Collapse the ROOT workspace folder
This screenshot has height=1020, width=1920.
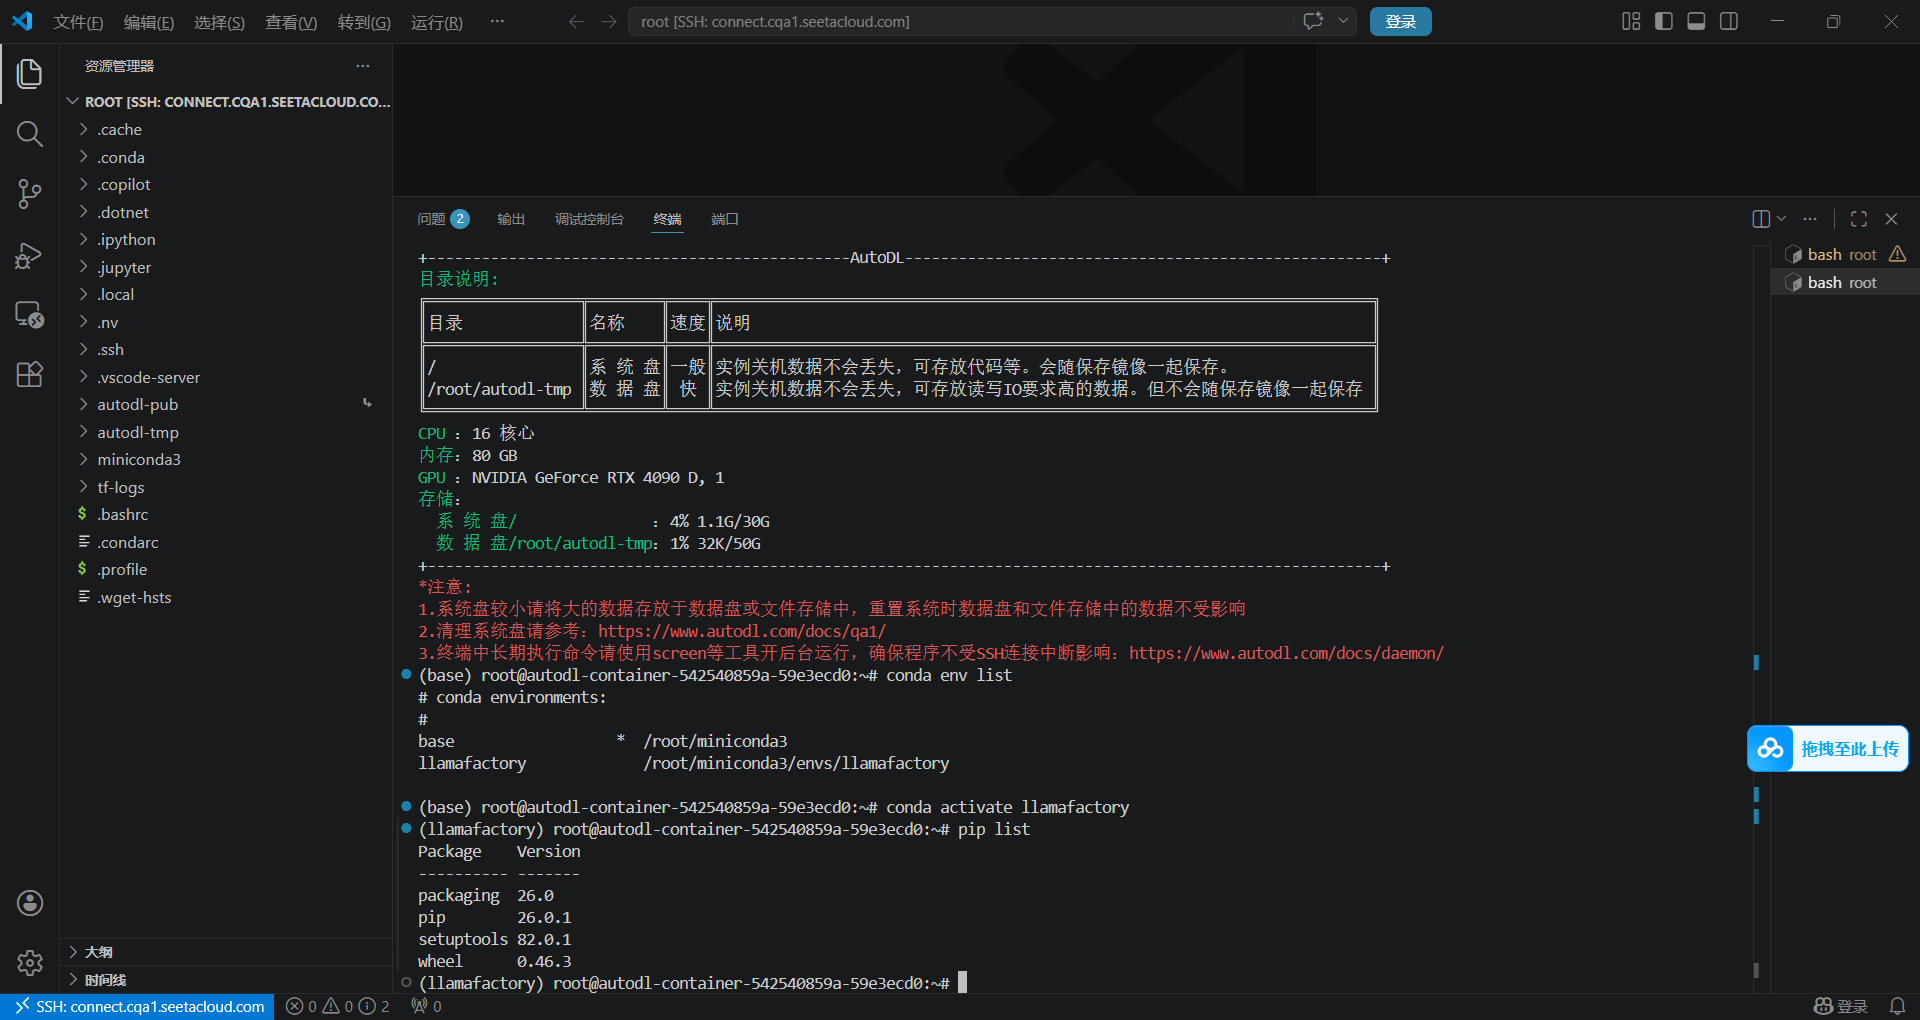click(226, 102)
